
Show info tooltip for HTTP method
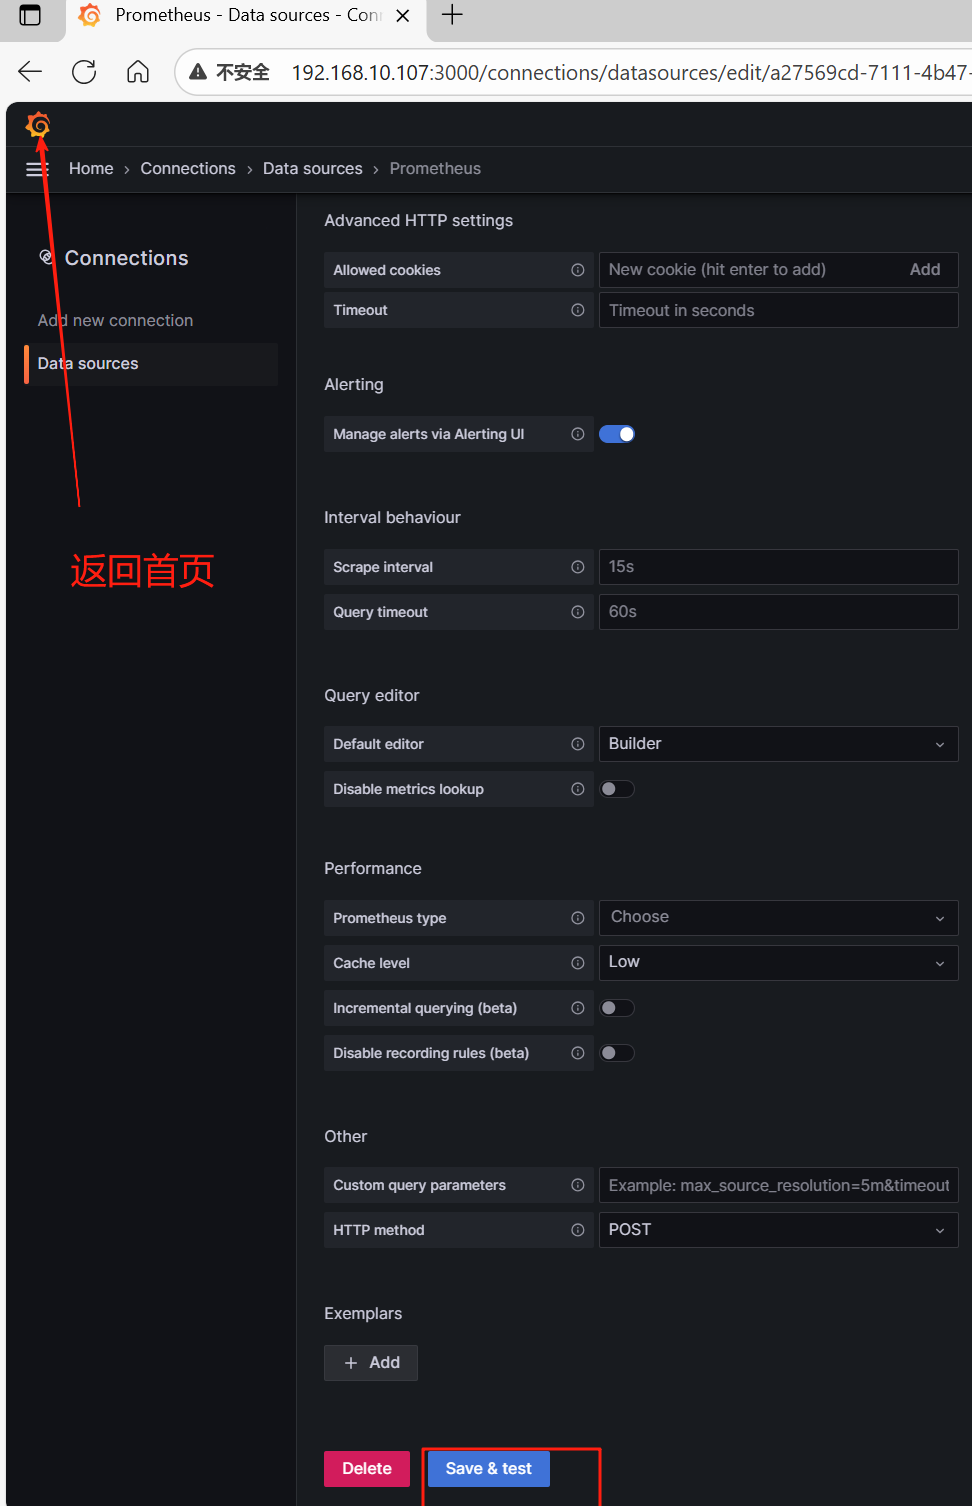tap(578, 1230)
